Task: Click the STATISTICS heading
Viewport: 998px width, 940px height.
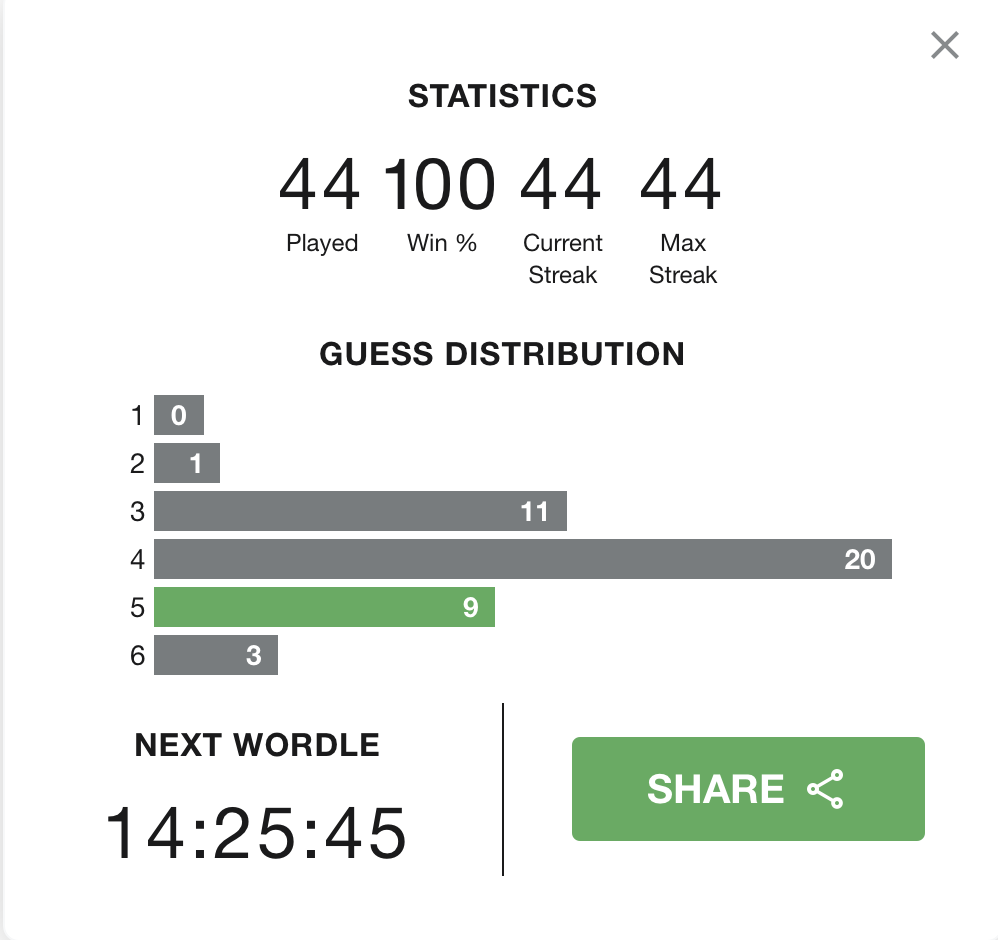Action: [x=502, y=96]
